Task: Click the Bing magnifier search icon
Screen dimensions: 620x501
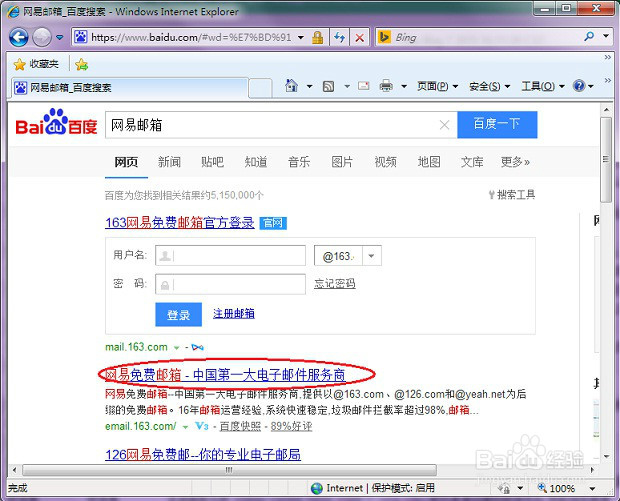Action: 589,37
